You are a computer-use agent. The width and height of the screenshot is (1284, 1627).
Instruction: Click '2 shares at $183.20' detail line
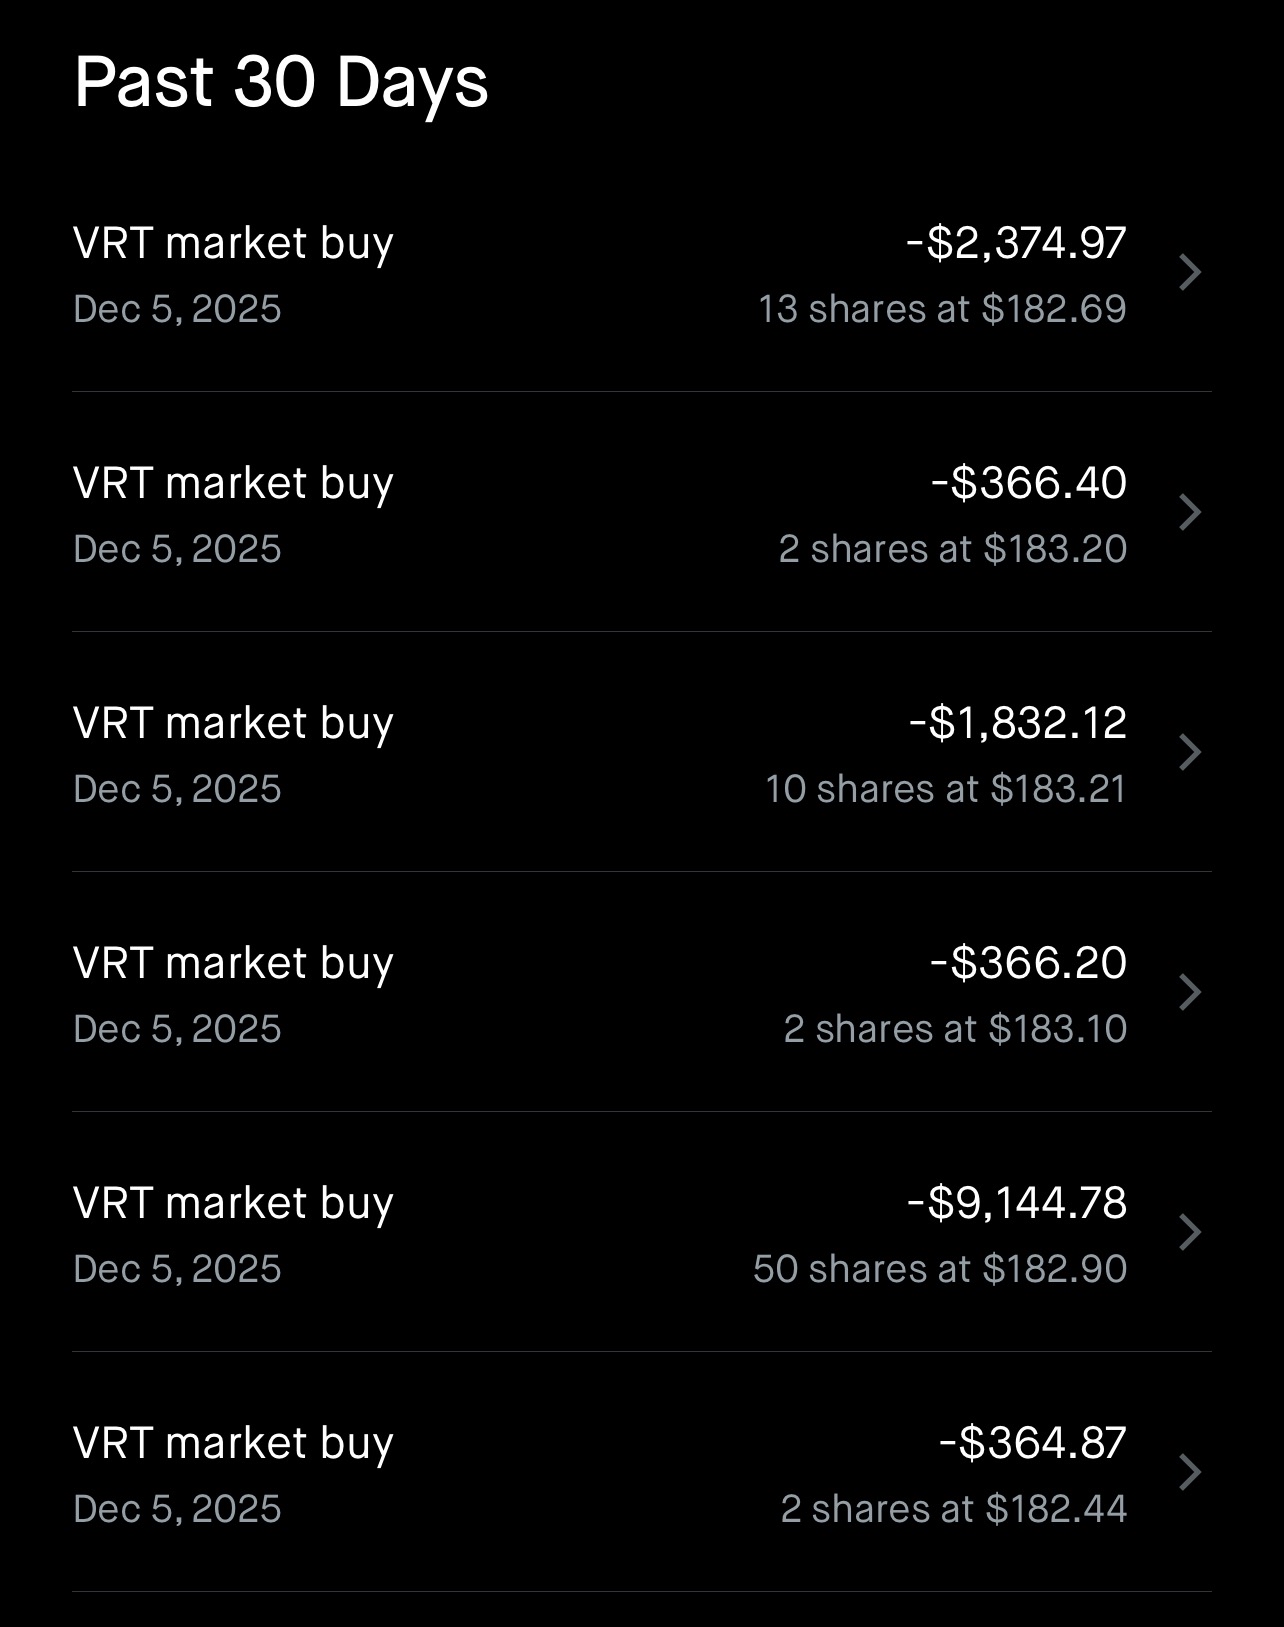click(953, 549)
